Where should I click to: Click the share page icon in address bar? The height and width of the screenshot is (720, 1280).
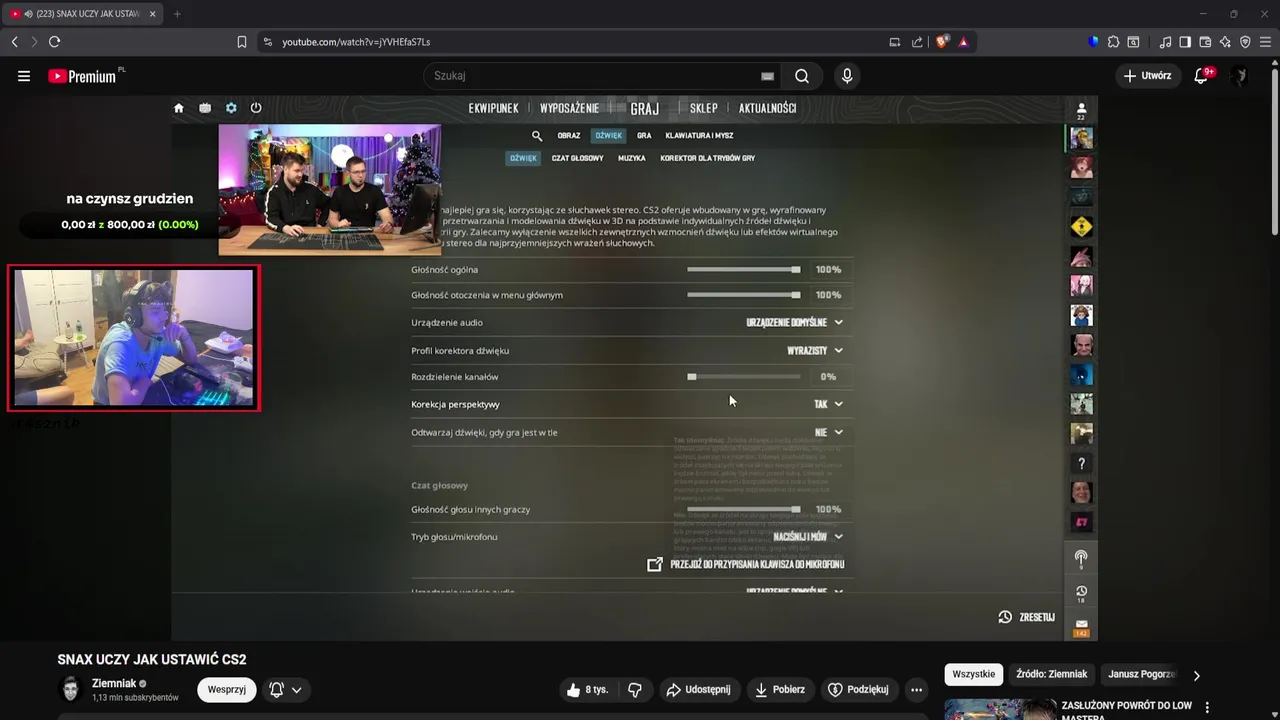(917, 42)
